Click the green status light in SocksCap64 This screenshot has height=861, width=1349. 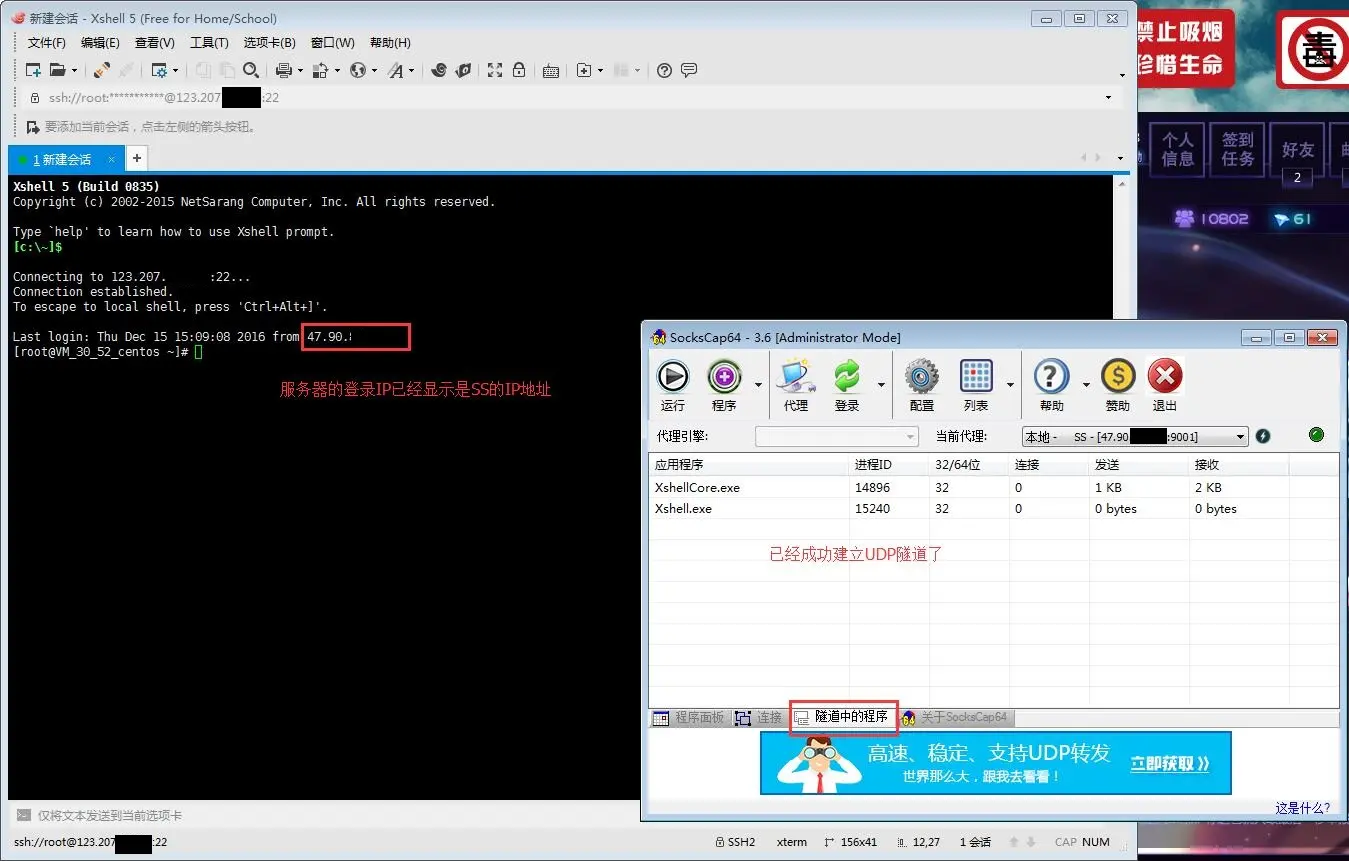coord(1316,435)
